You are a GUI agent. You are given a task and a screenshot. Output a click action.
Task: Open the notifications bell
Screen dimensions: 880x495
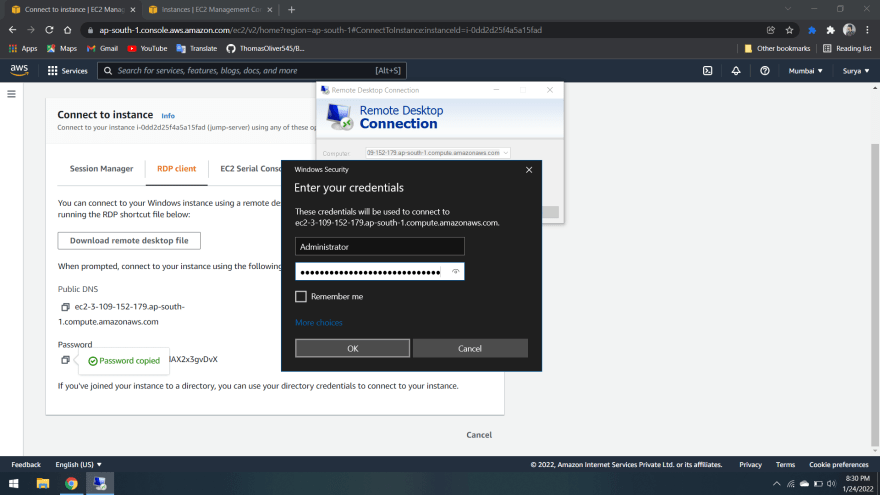[736, 71]
